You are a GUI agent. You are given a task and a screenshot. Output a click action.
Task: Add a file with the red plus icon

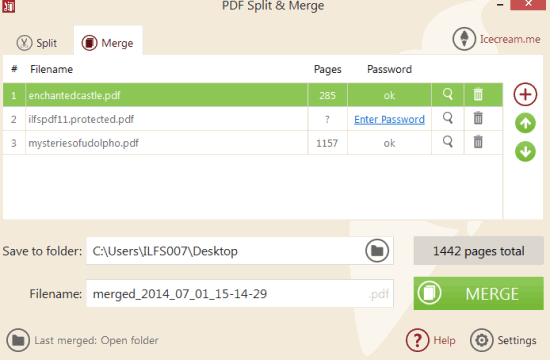pyautogui.click(x=525, y=94)
